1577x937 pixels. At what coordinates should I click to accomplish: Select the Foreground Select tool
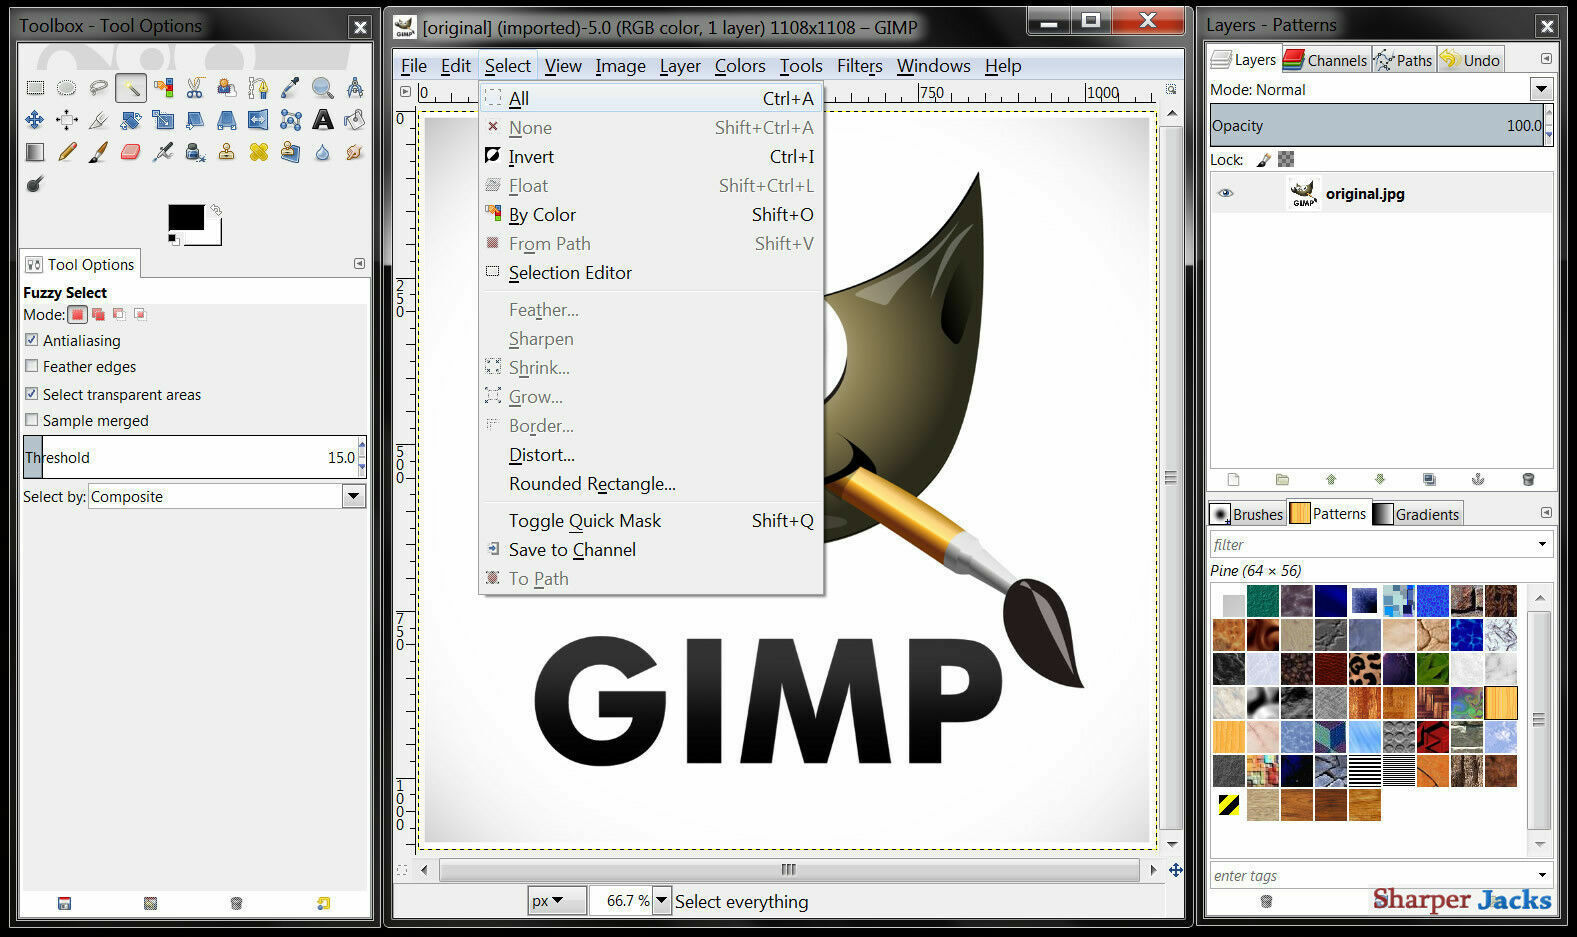click(227, 88)
